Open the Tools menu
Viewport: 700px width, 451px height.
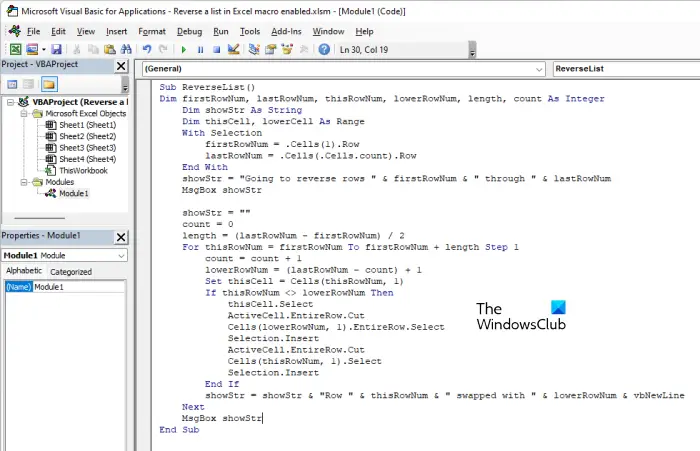tap(250, 31)
